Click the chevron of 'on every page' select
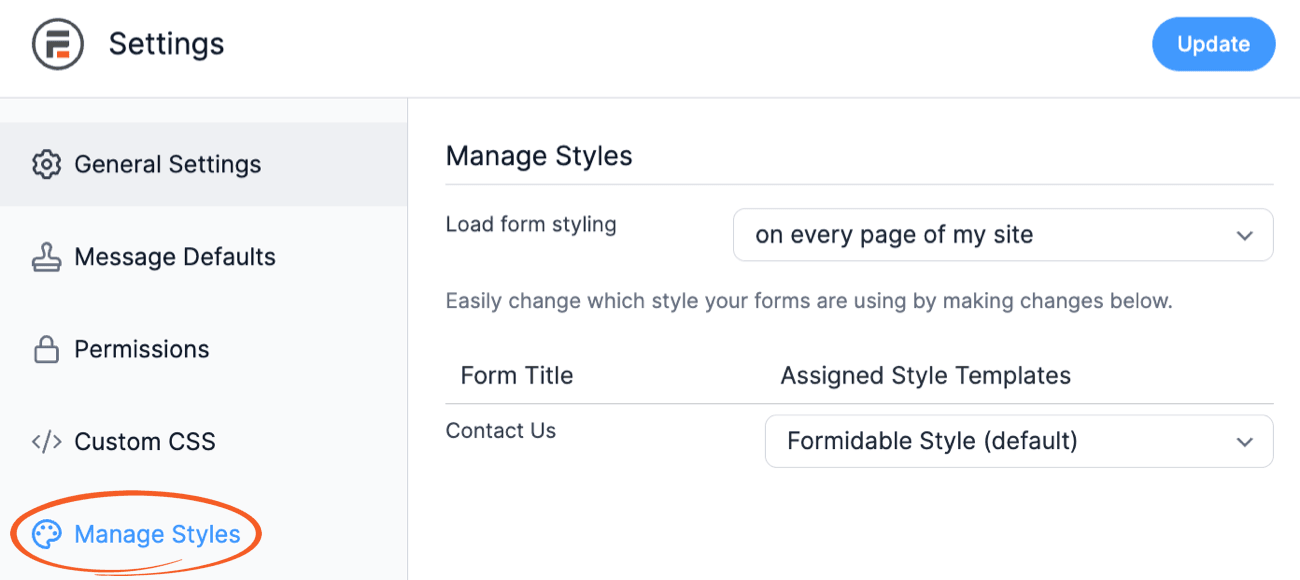The width and height of the screenshot is (1300, 580). pos(1244,236)
